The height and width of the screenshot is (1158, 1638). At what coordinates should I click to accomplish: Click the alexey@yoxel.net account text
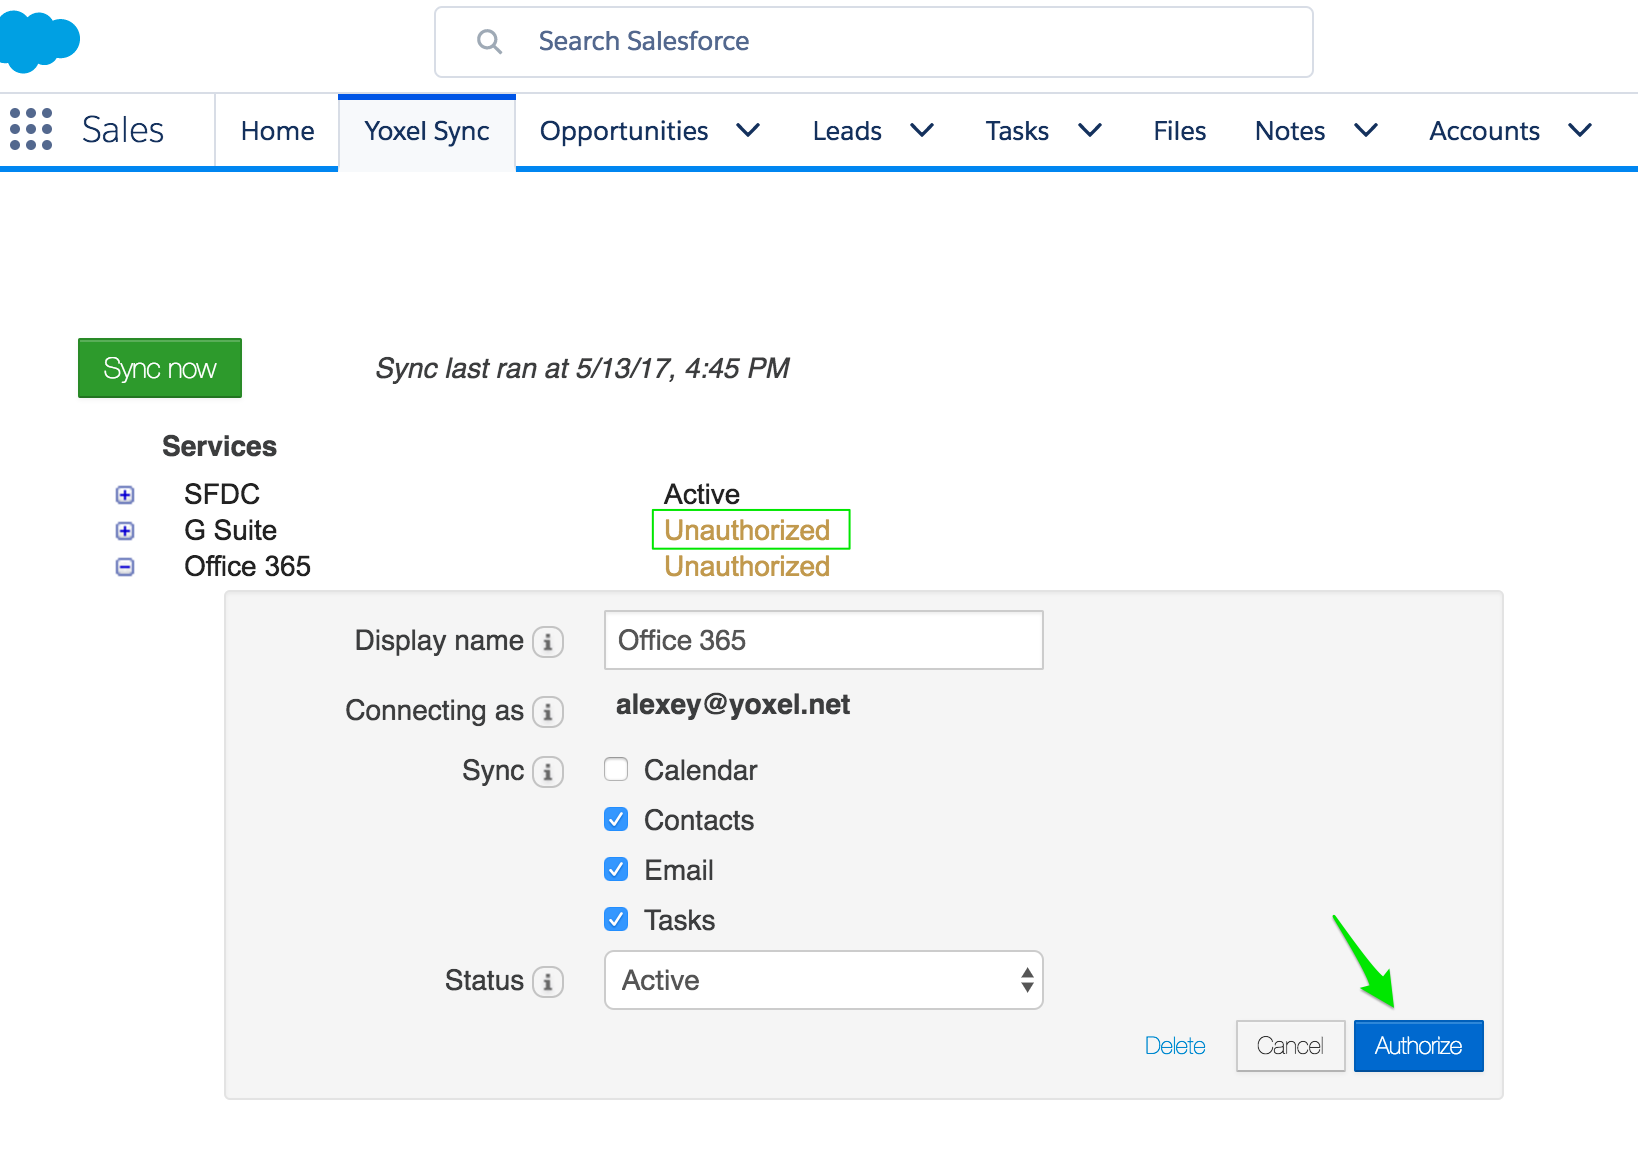[x=733, y=705]
